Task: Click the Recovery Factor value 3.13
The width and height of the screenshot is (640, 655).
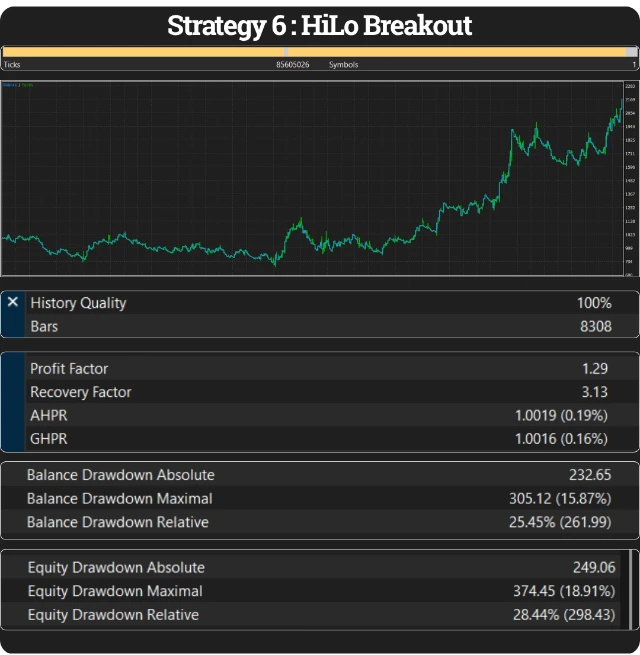Action: (594, 392)
